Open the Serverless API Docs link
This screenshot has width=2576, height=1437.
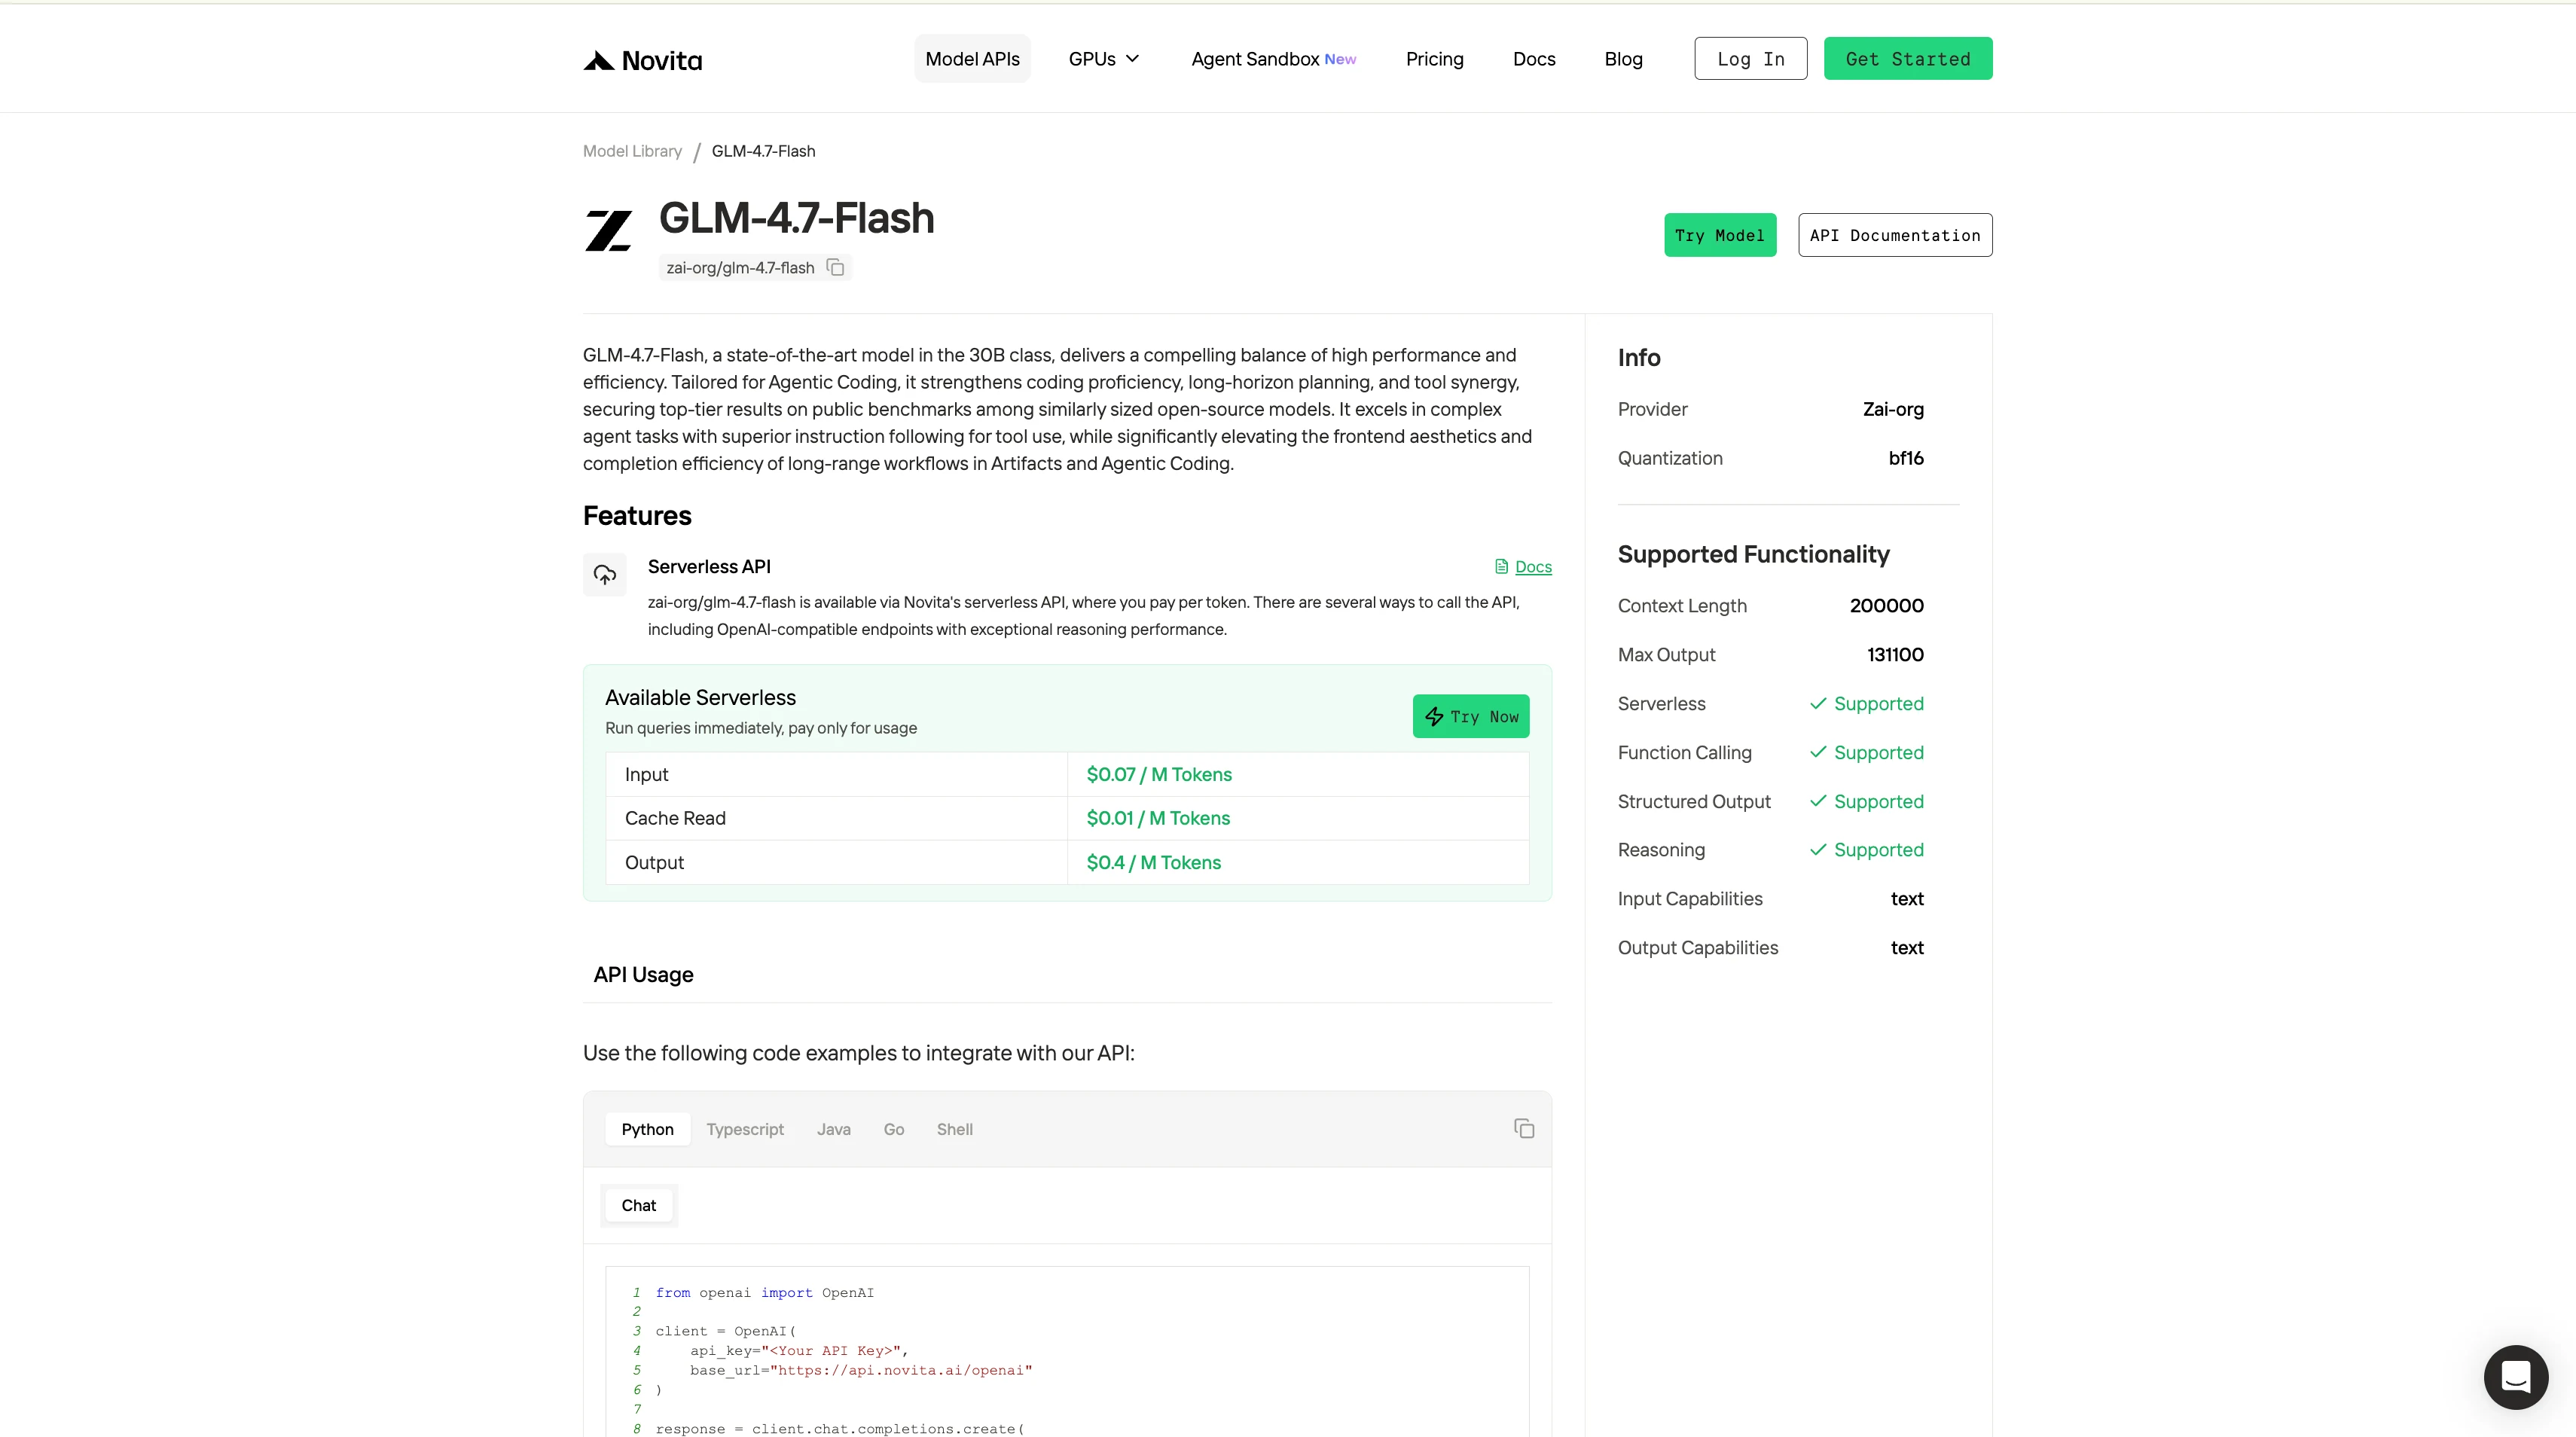tap(1533, 567)
